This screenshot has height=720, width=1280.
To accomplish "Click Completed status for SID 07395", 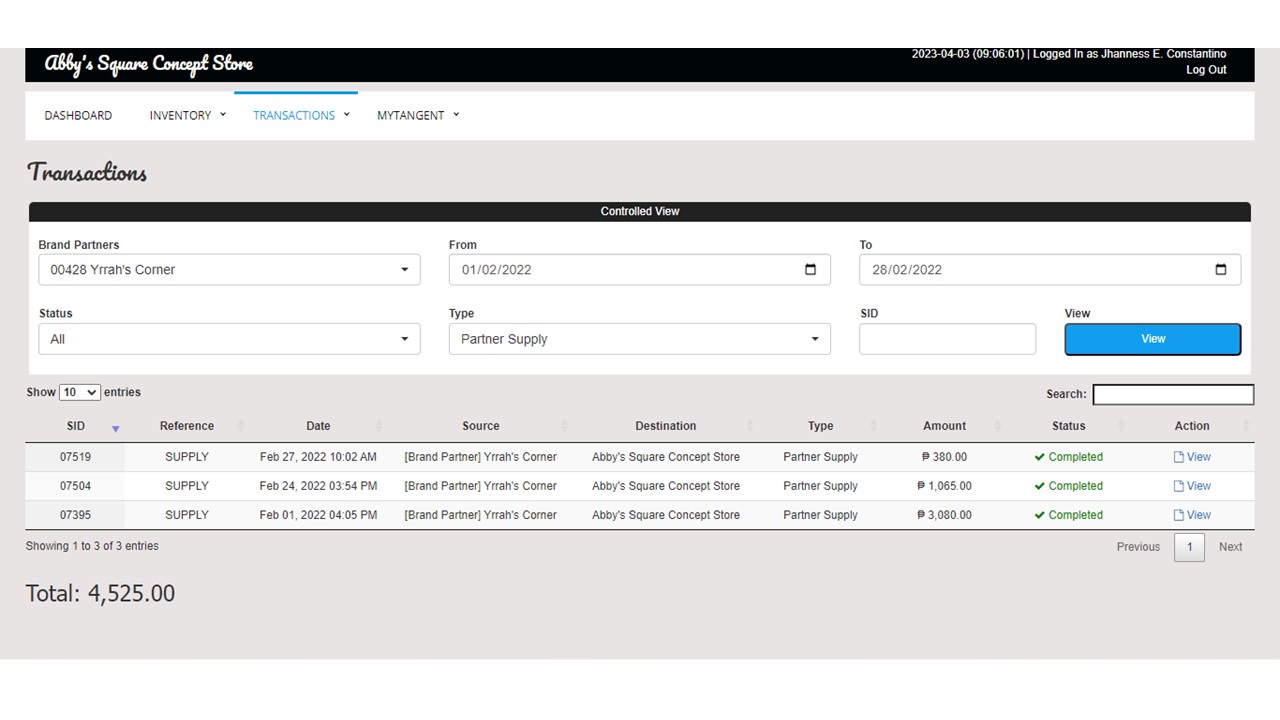I will click(x=1069, y=515).
